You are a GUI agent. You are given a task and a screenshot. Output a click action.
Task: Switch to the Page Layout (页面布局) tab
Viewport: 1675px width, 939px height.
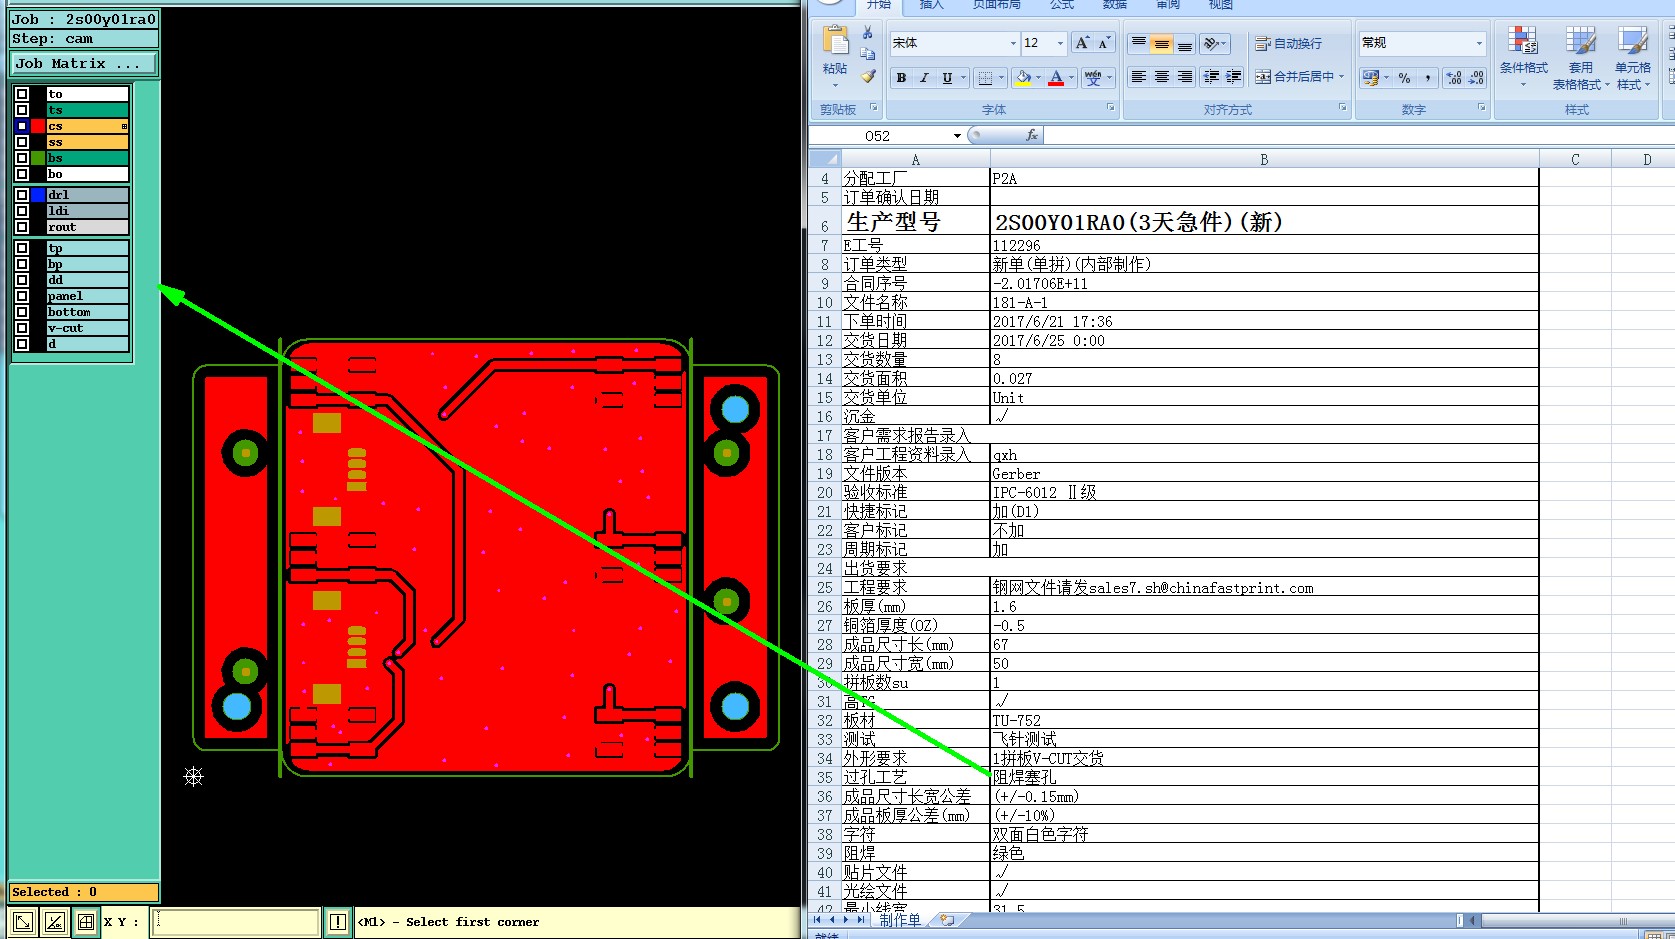997,6
